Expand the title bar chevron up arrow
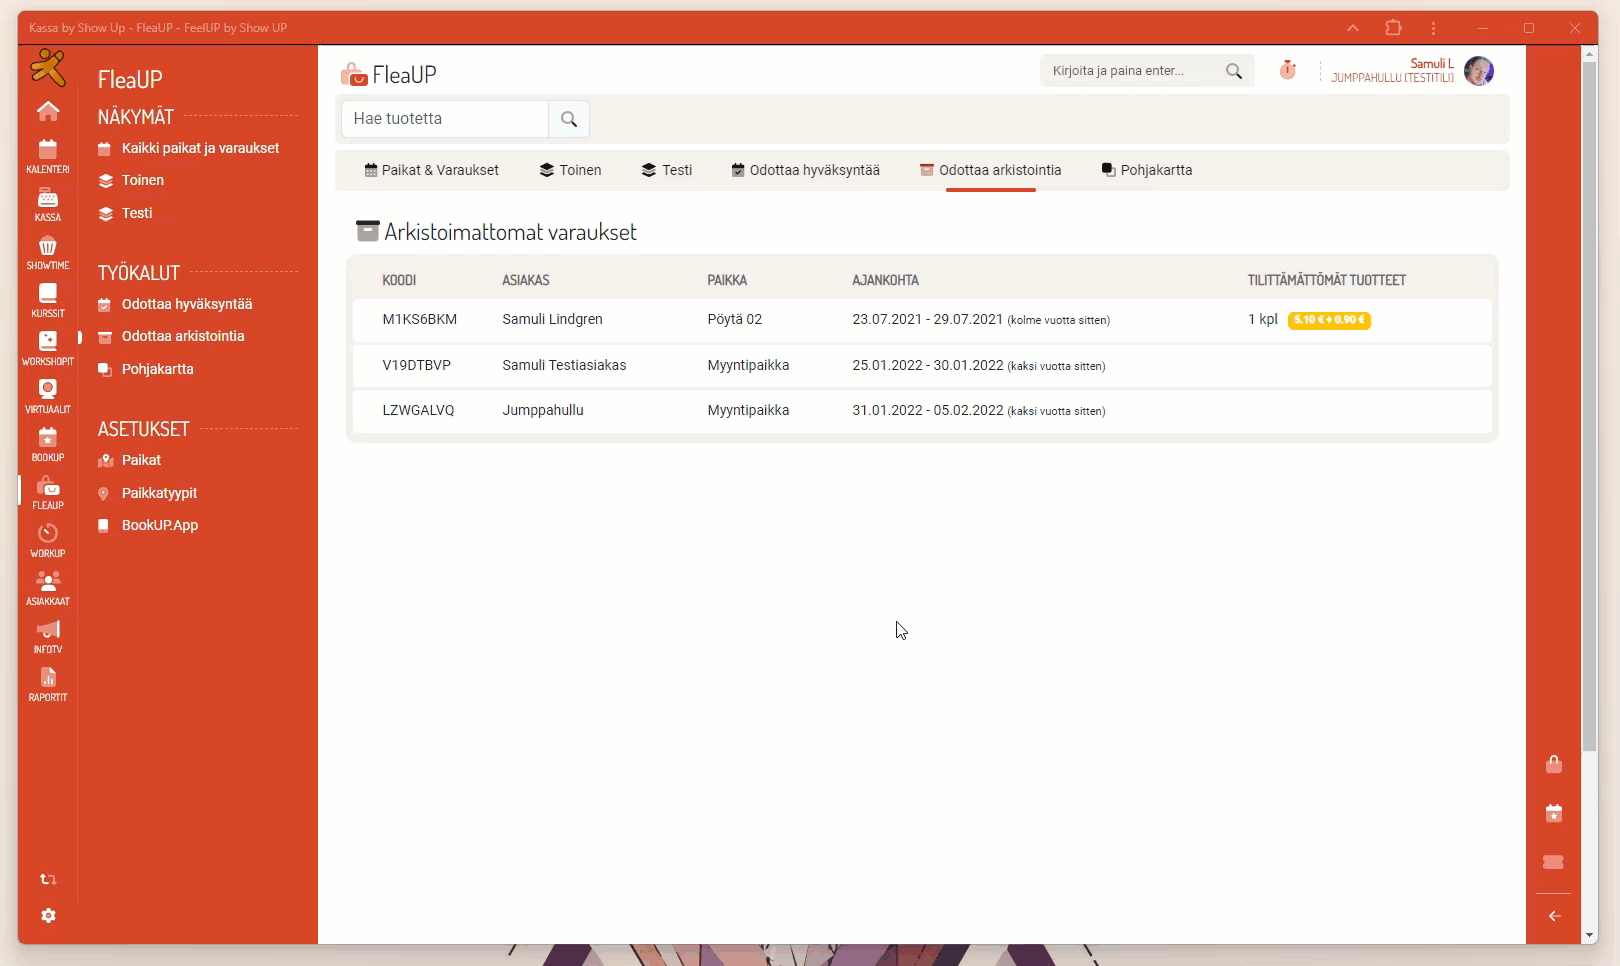 pyautogui.click(x=1352, y=28)
